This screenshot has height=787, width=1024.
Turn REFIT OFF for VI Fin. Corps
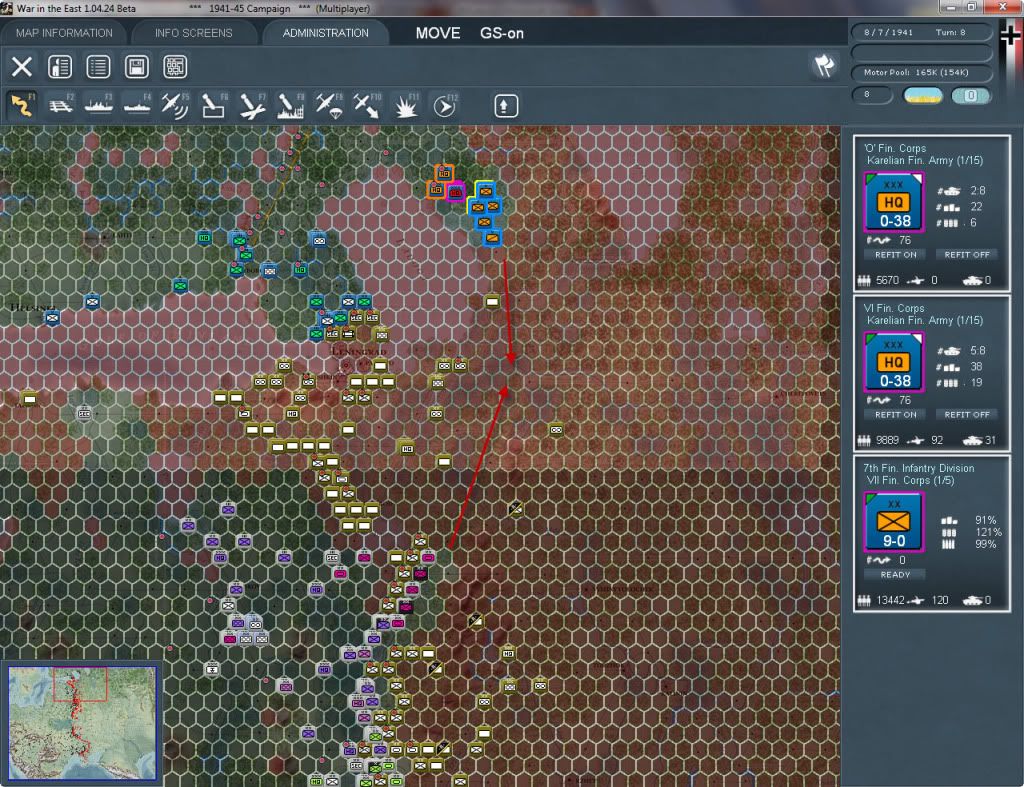[967, 415]
